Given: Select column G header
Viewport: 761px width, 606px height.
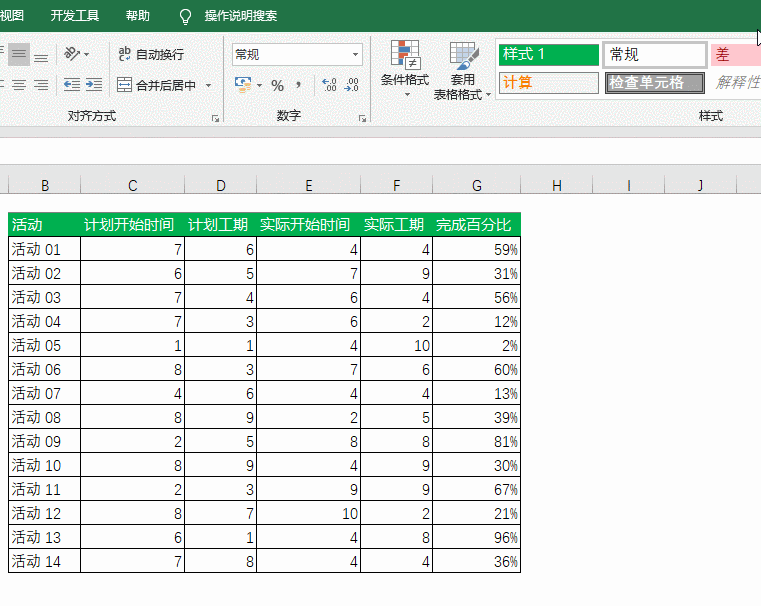Looking at the screenshot, I should 477,185.
